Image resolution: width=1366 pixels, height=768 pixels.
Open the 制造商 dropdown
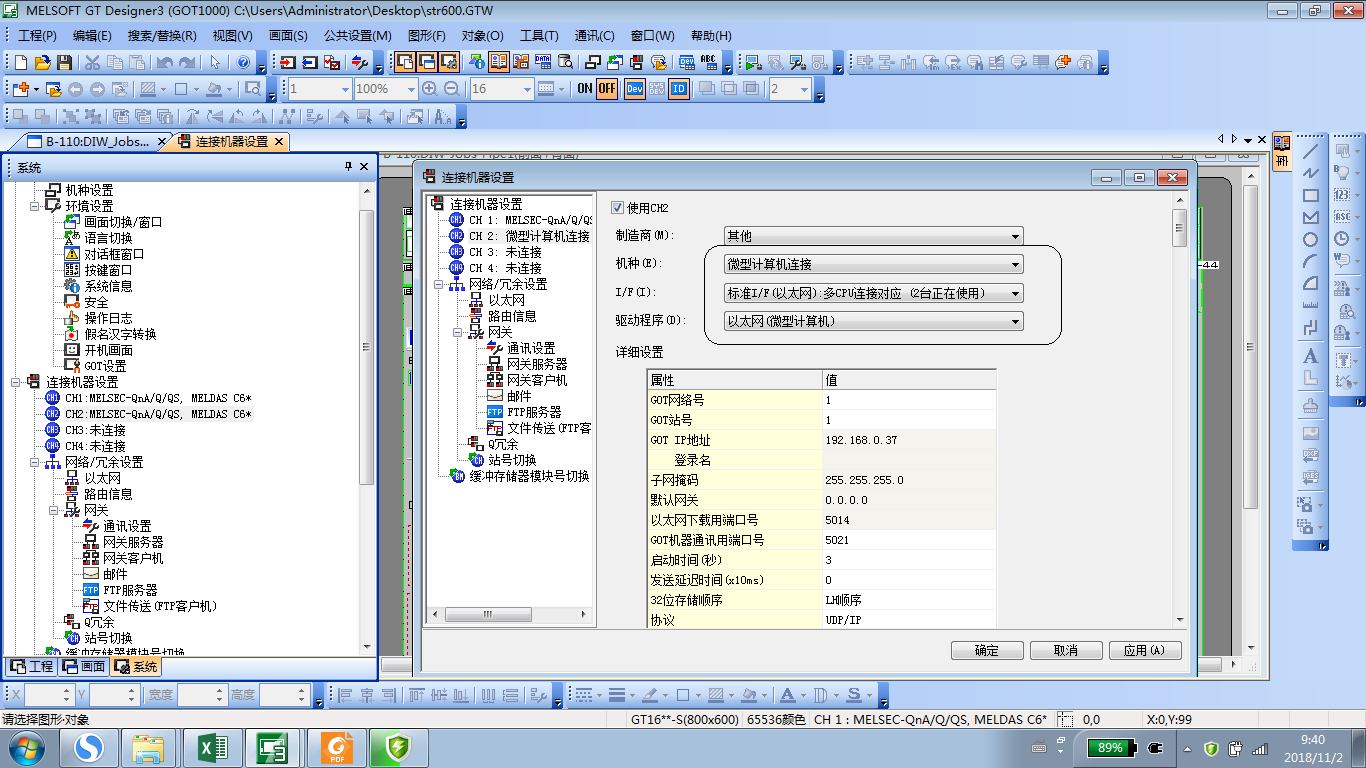click(x=874, y=236)
